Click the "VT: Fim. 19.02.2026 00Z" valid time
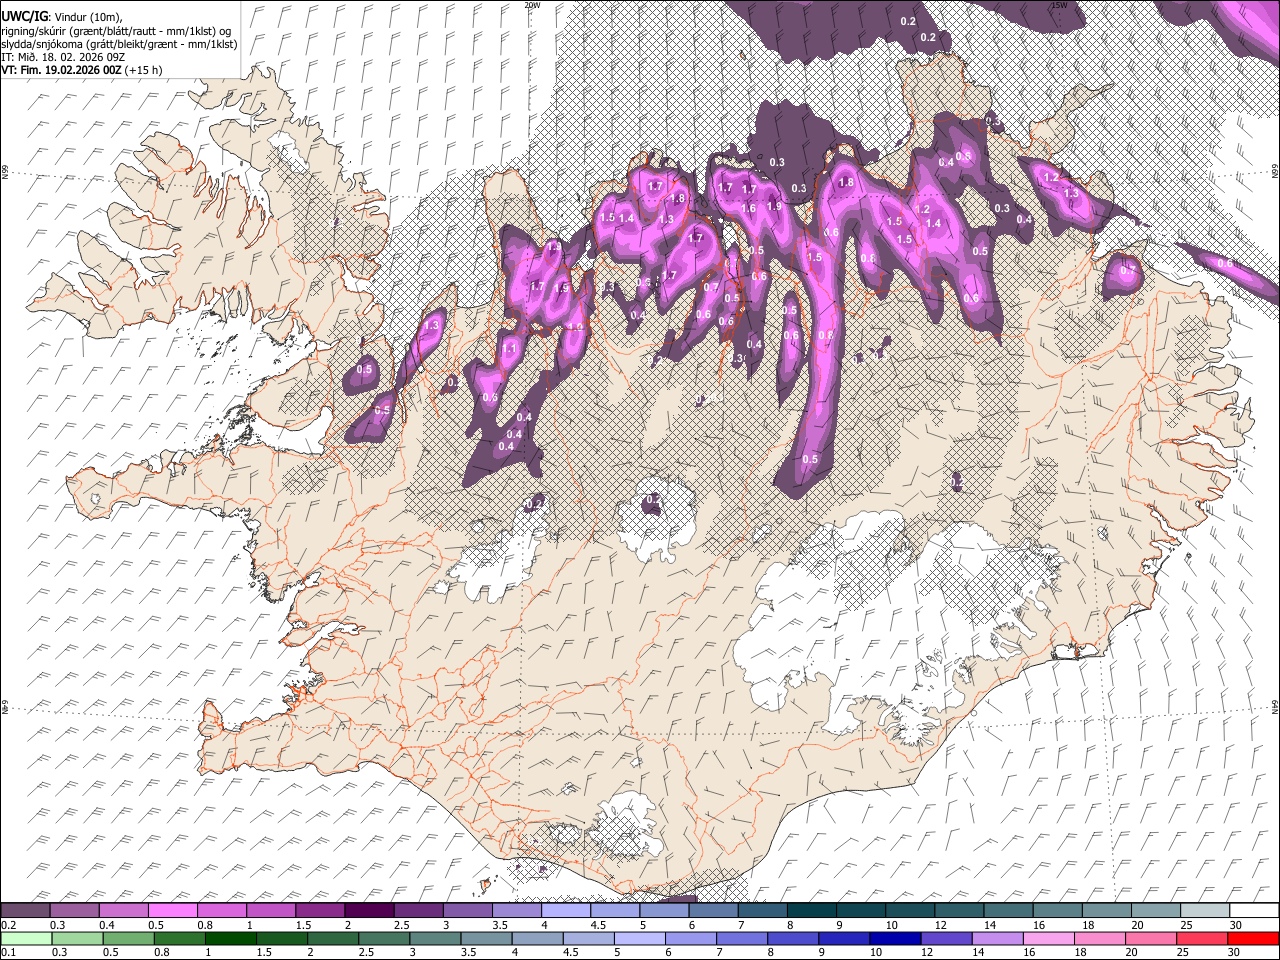 coord(62,70)
